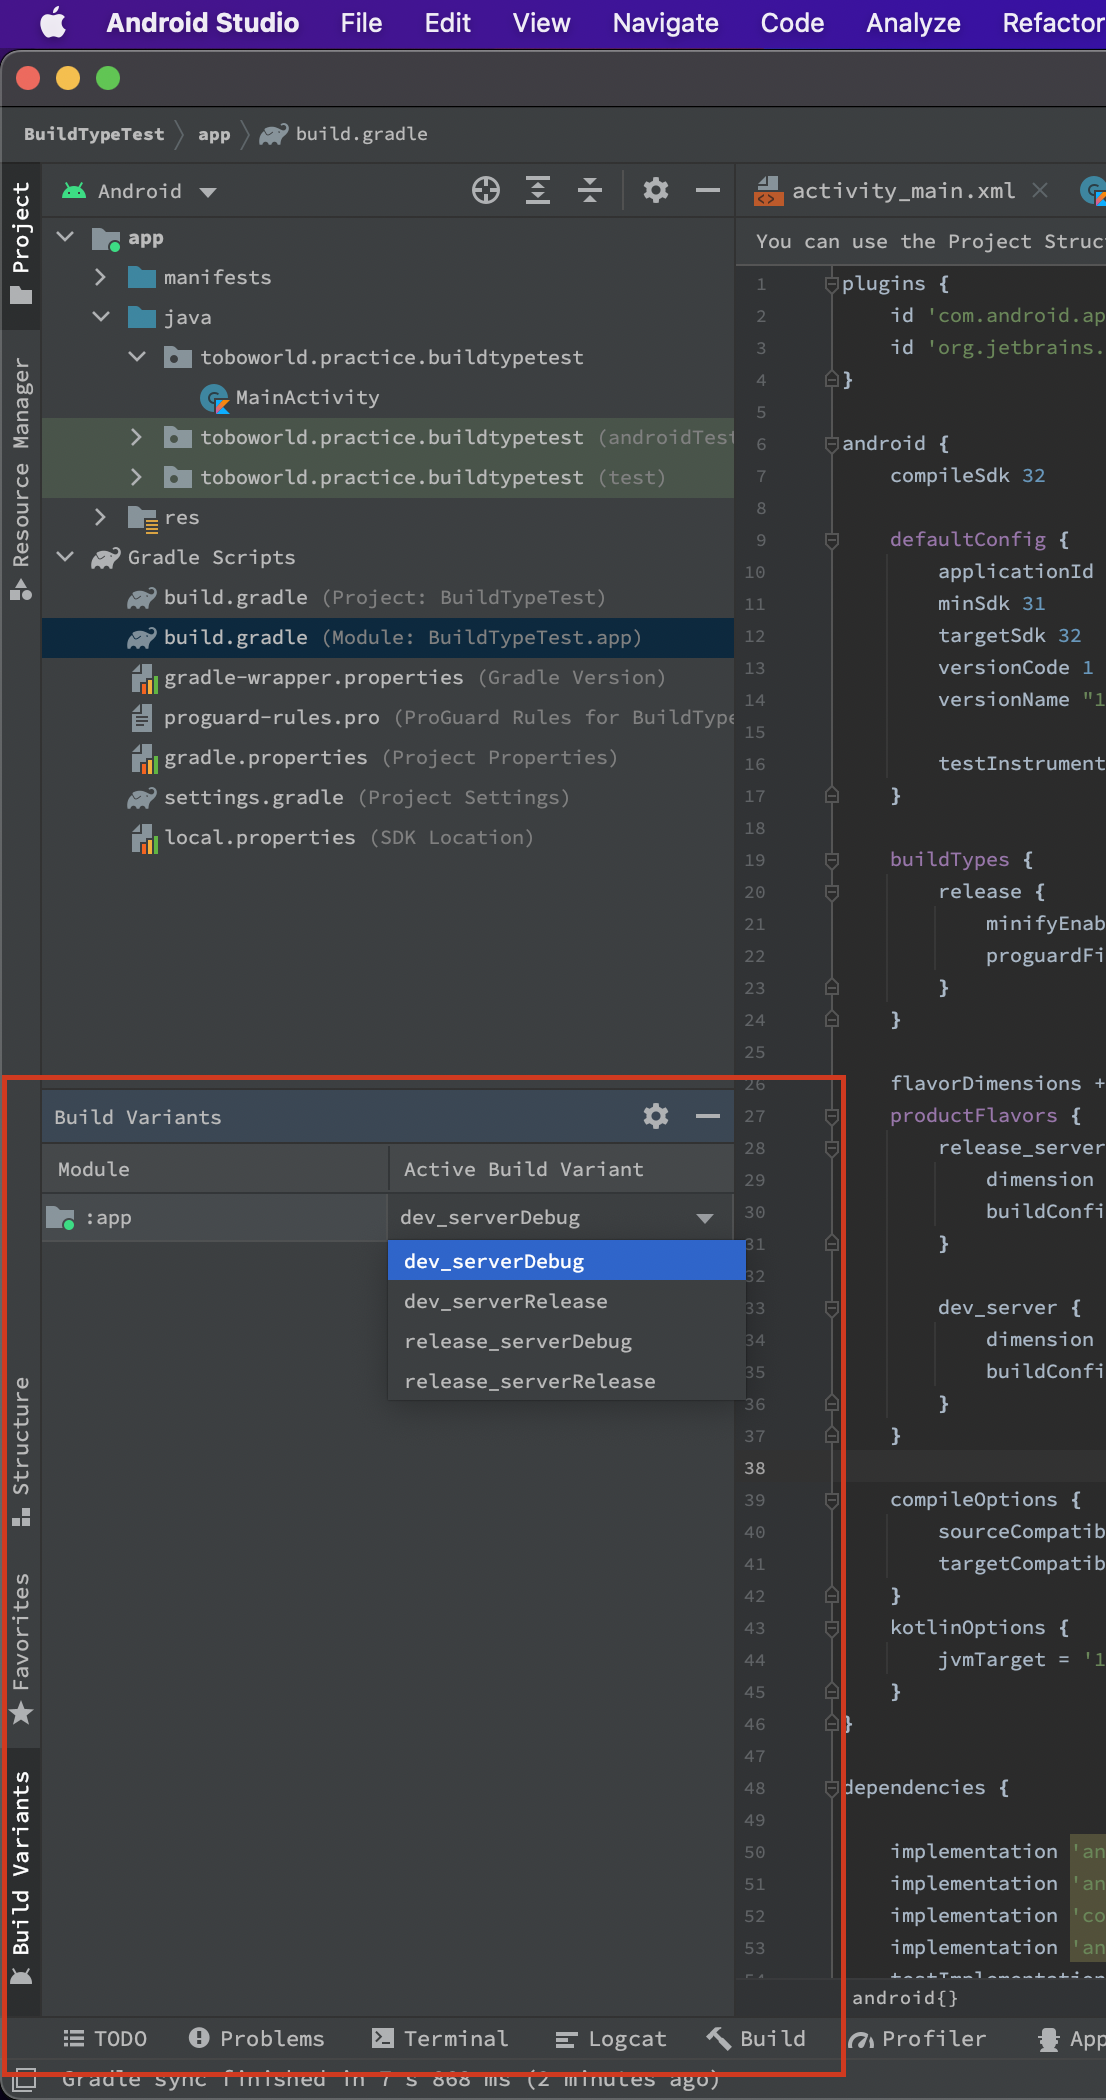Switch to activity_main.xml editor tab
The image size is (1106, 2100).
(903, 190)
